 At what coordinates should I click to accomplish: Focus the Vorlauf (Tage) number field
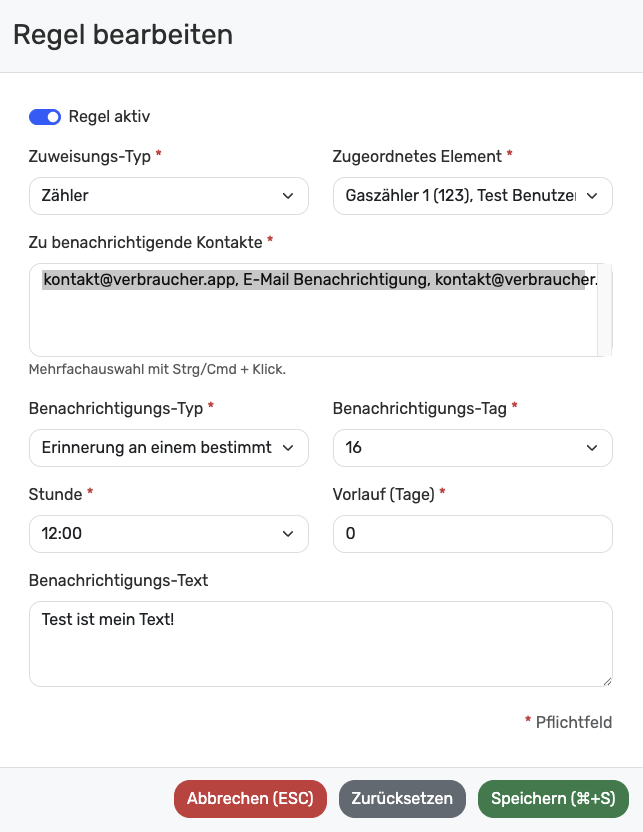pyautogui.click(x=472, y=534)
